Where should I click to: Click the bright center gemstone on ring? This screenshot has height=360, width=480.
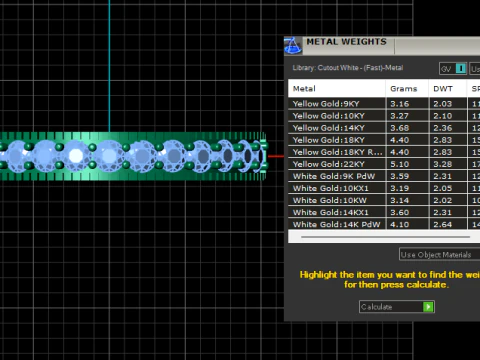76,156
